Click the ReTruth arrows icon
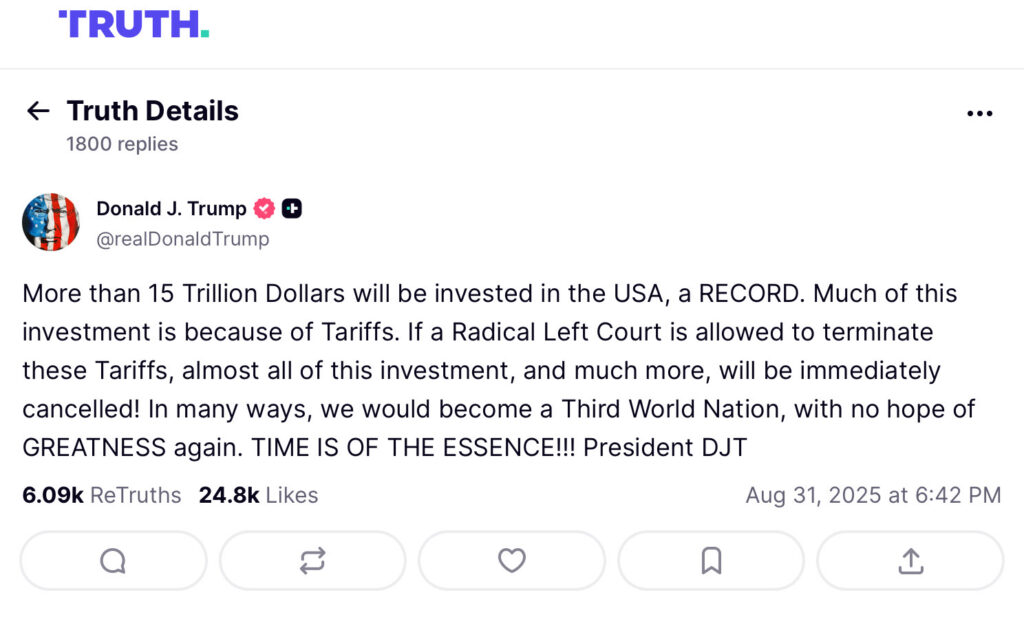Screen dimensions: 1024x619 click(312, 561)
